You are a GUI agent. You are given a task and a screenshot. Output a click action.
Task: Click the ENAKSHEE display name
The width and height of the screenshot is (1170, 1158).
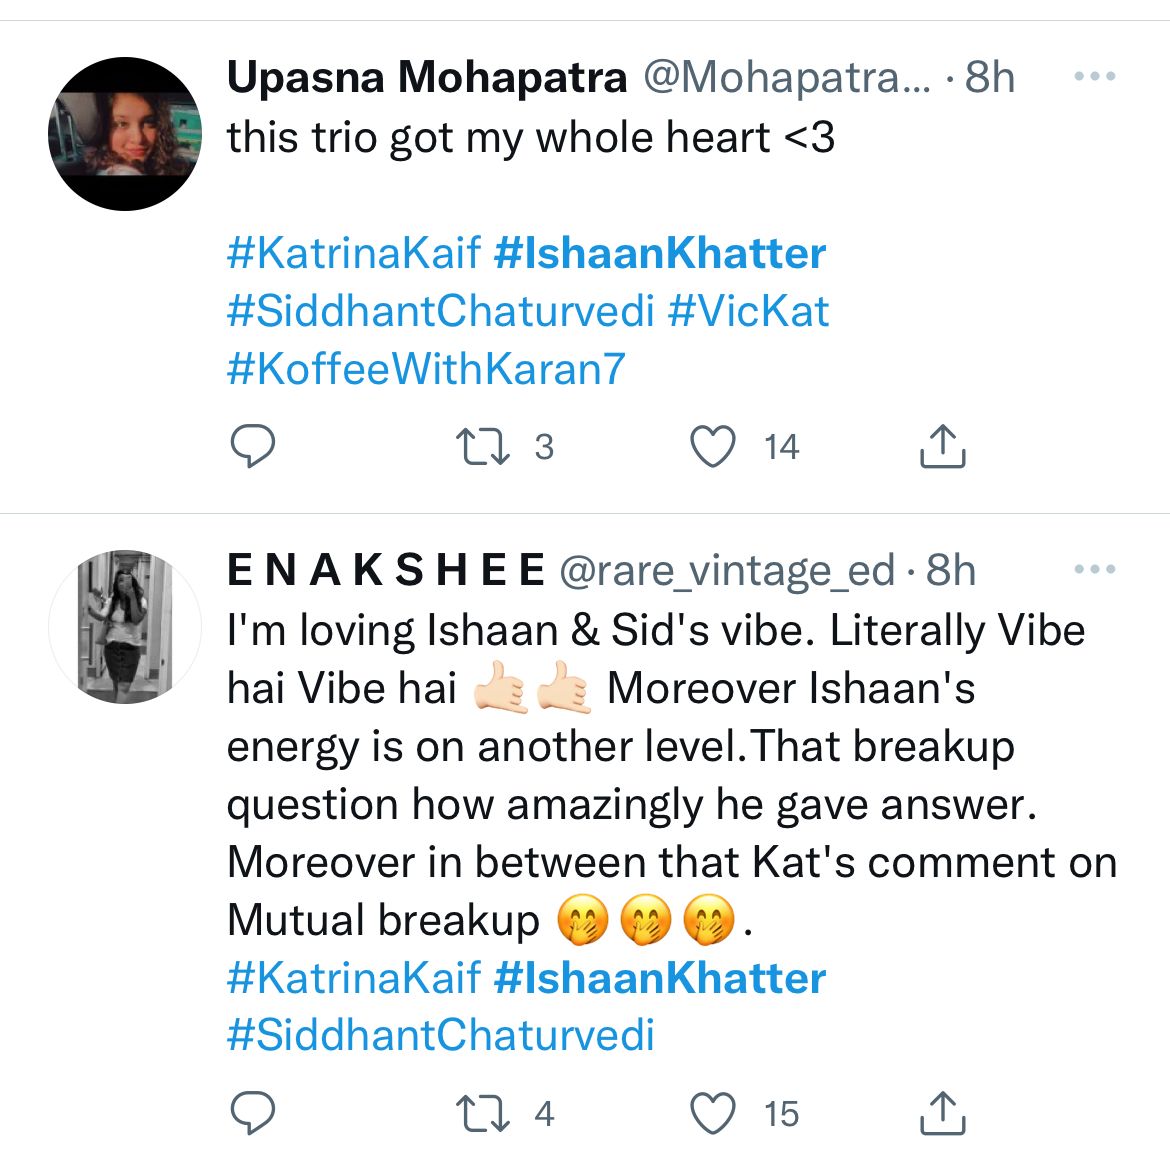pyautogui.click(x=386, y=570)
